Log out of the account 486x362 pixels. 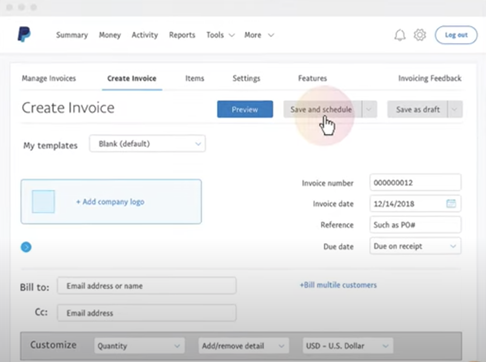(456, 35)
